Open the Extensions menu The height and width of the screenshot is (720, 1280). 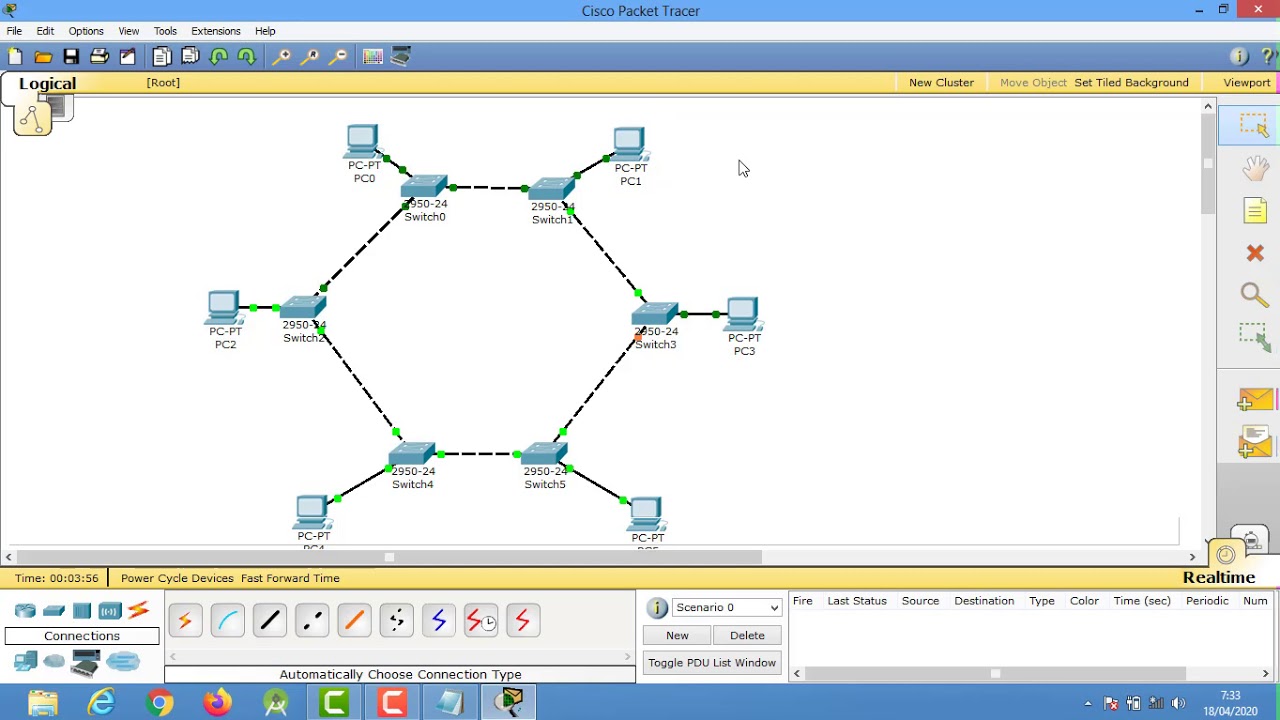pos(216,31)
